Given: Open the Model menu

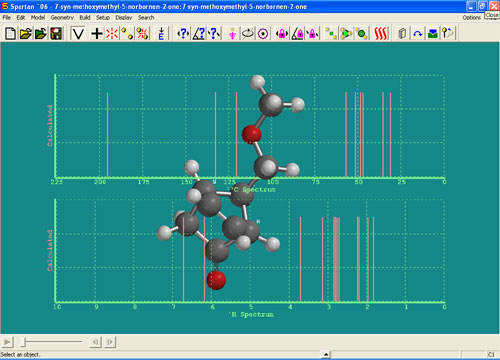Looking at the screenshot, I should click(38, 17).
